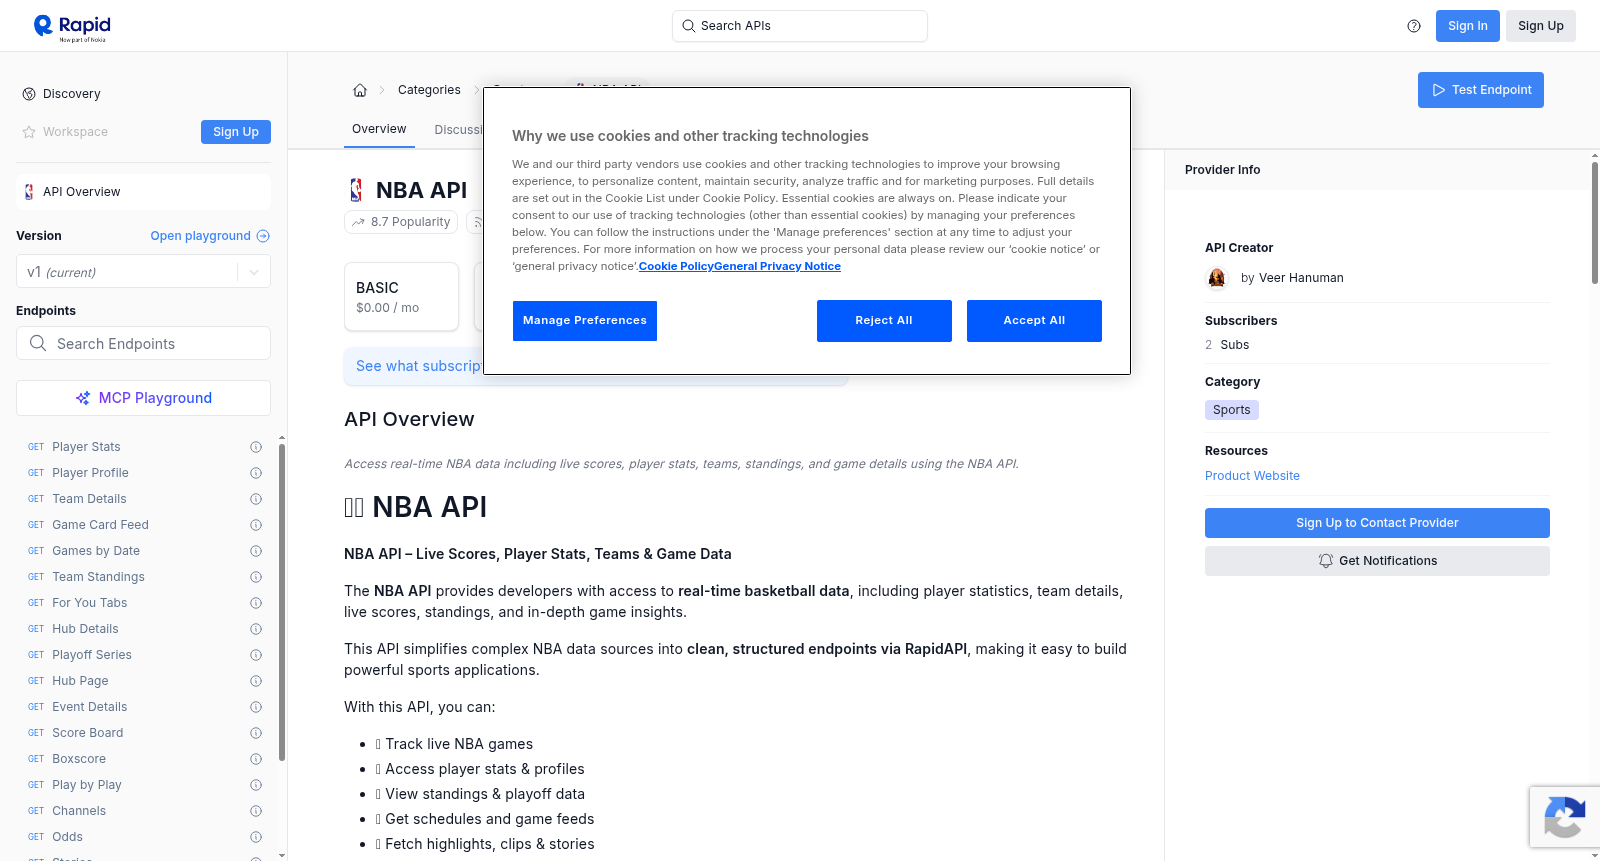This screenshot has height=861, width=1600.
Task: Click the 8.7 Popularity badge
Action: 401,222
